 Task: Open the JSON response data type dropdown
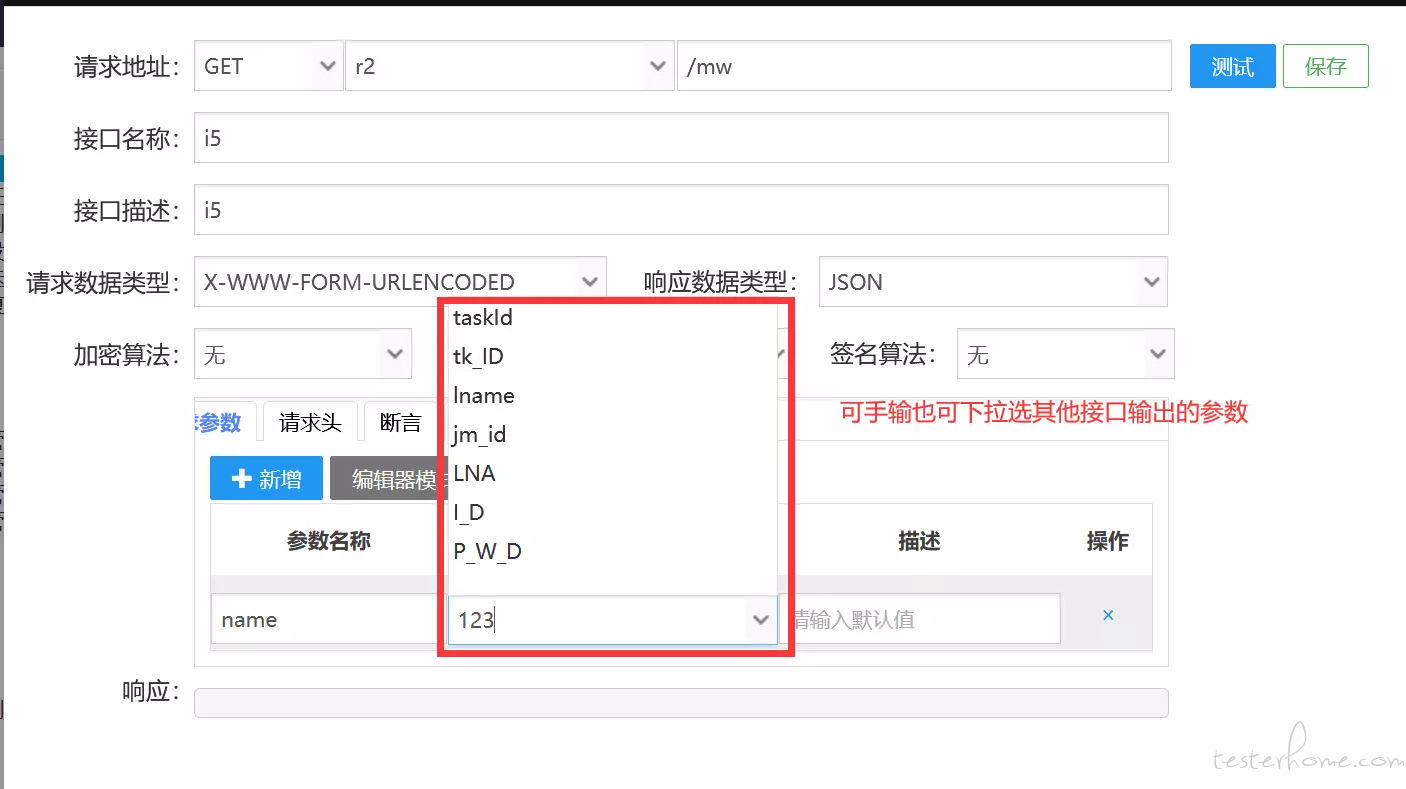[993, 282]
